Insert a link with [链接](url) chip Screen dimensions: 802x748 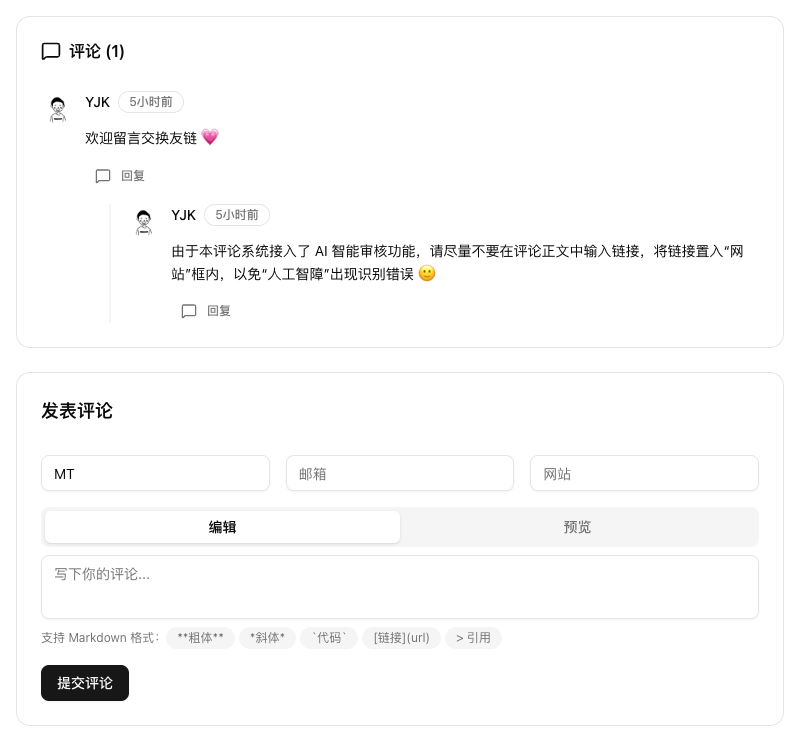pos(401,638)
